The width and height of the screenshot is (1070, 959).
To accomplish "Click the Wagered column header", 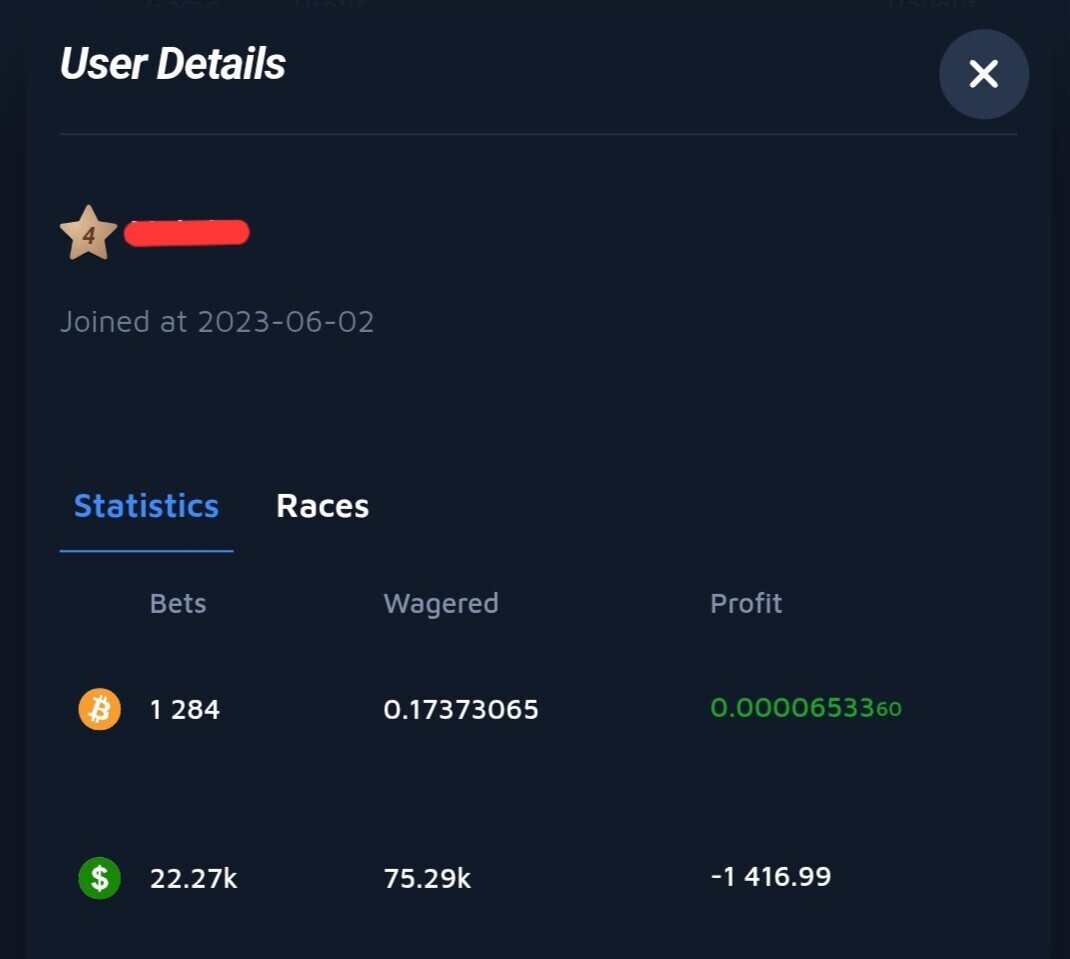I will coord(441,604).
